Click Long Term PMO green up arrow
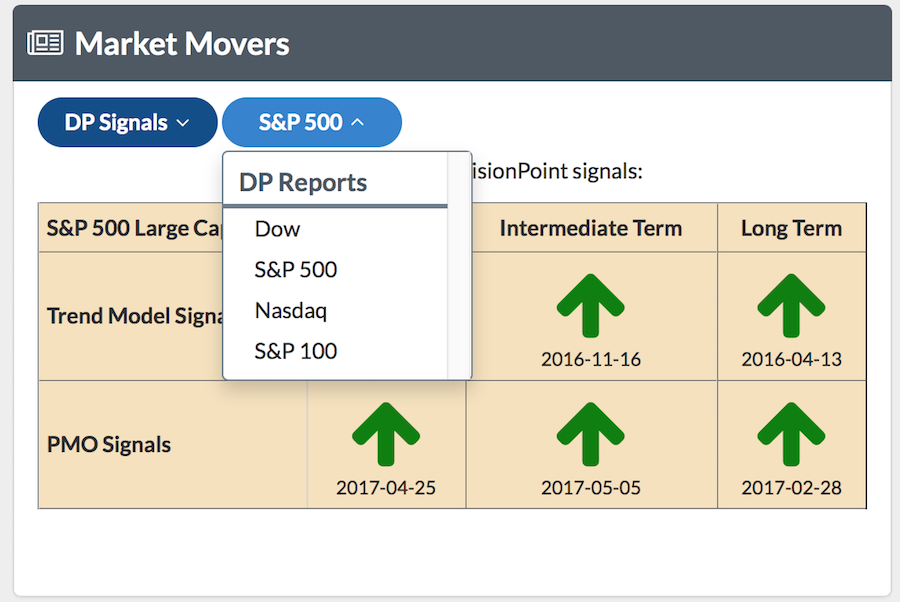 point(790,434)
